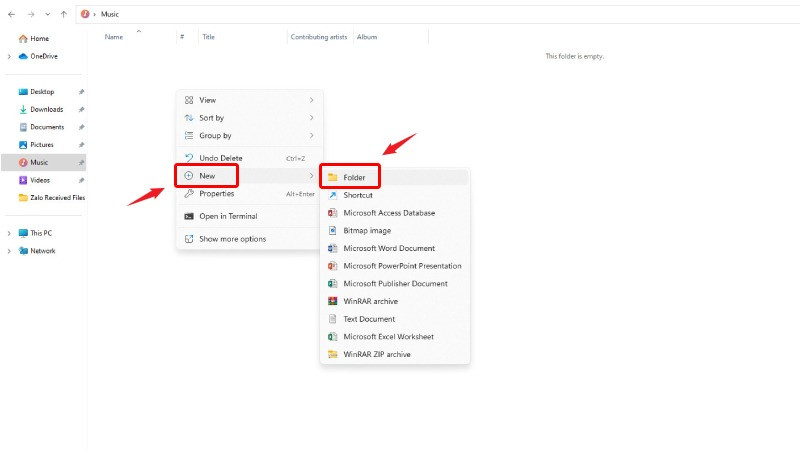Click the forward navigation arrow

(31, 14)
